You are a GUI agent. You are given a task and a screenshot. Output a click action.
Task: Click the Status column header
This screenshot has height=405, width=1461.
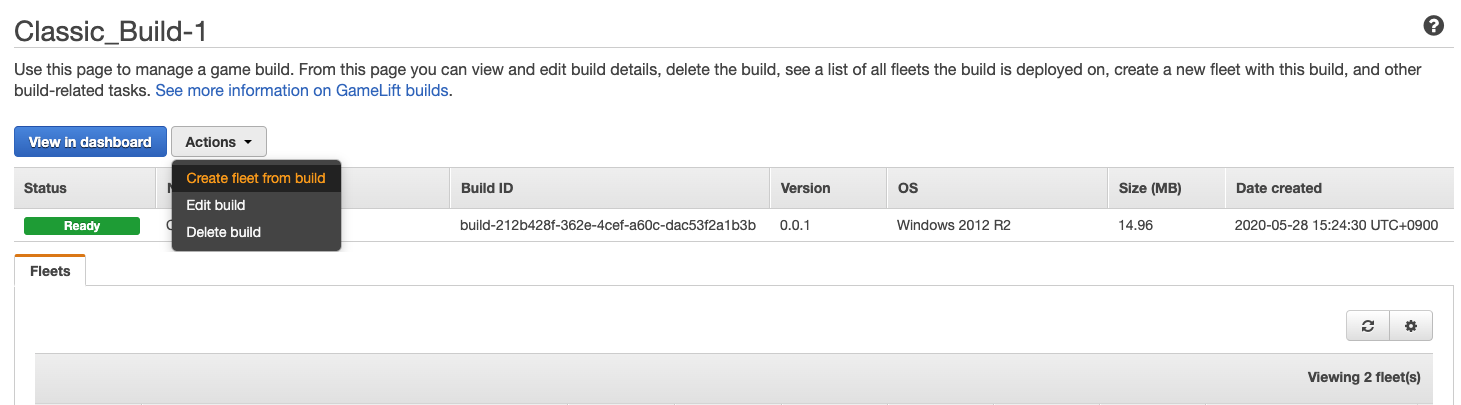coord(45,188)
